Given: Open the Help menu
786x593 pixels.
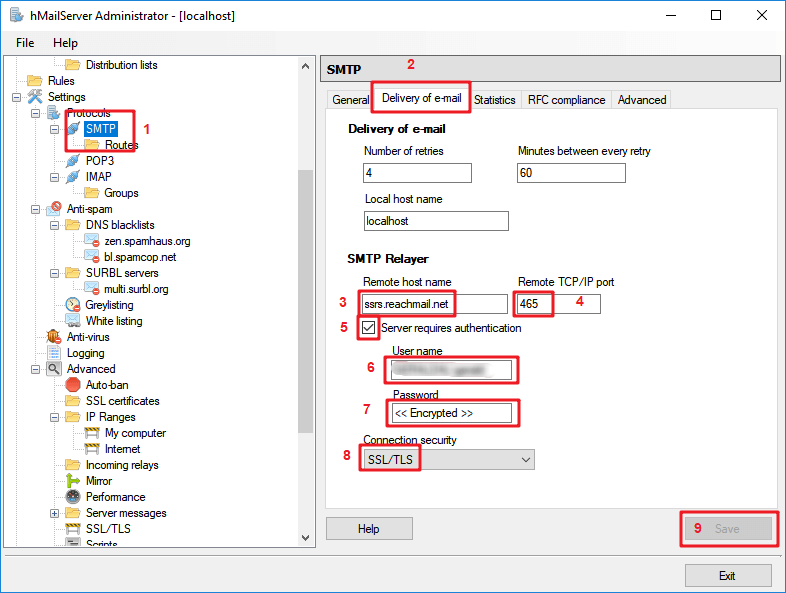Looking at the screenshot, I should pos(65,43).
